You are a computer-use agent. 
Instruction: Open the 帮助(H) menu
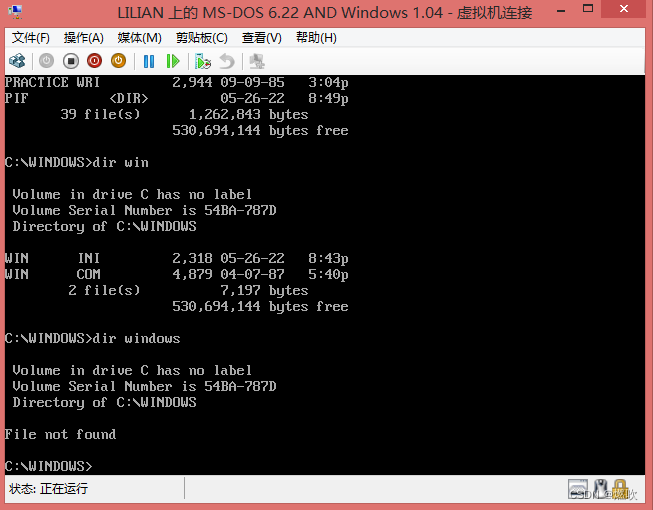316,38
